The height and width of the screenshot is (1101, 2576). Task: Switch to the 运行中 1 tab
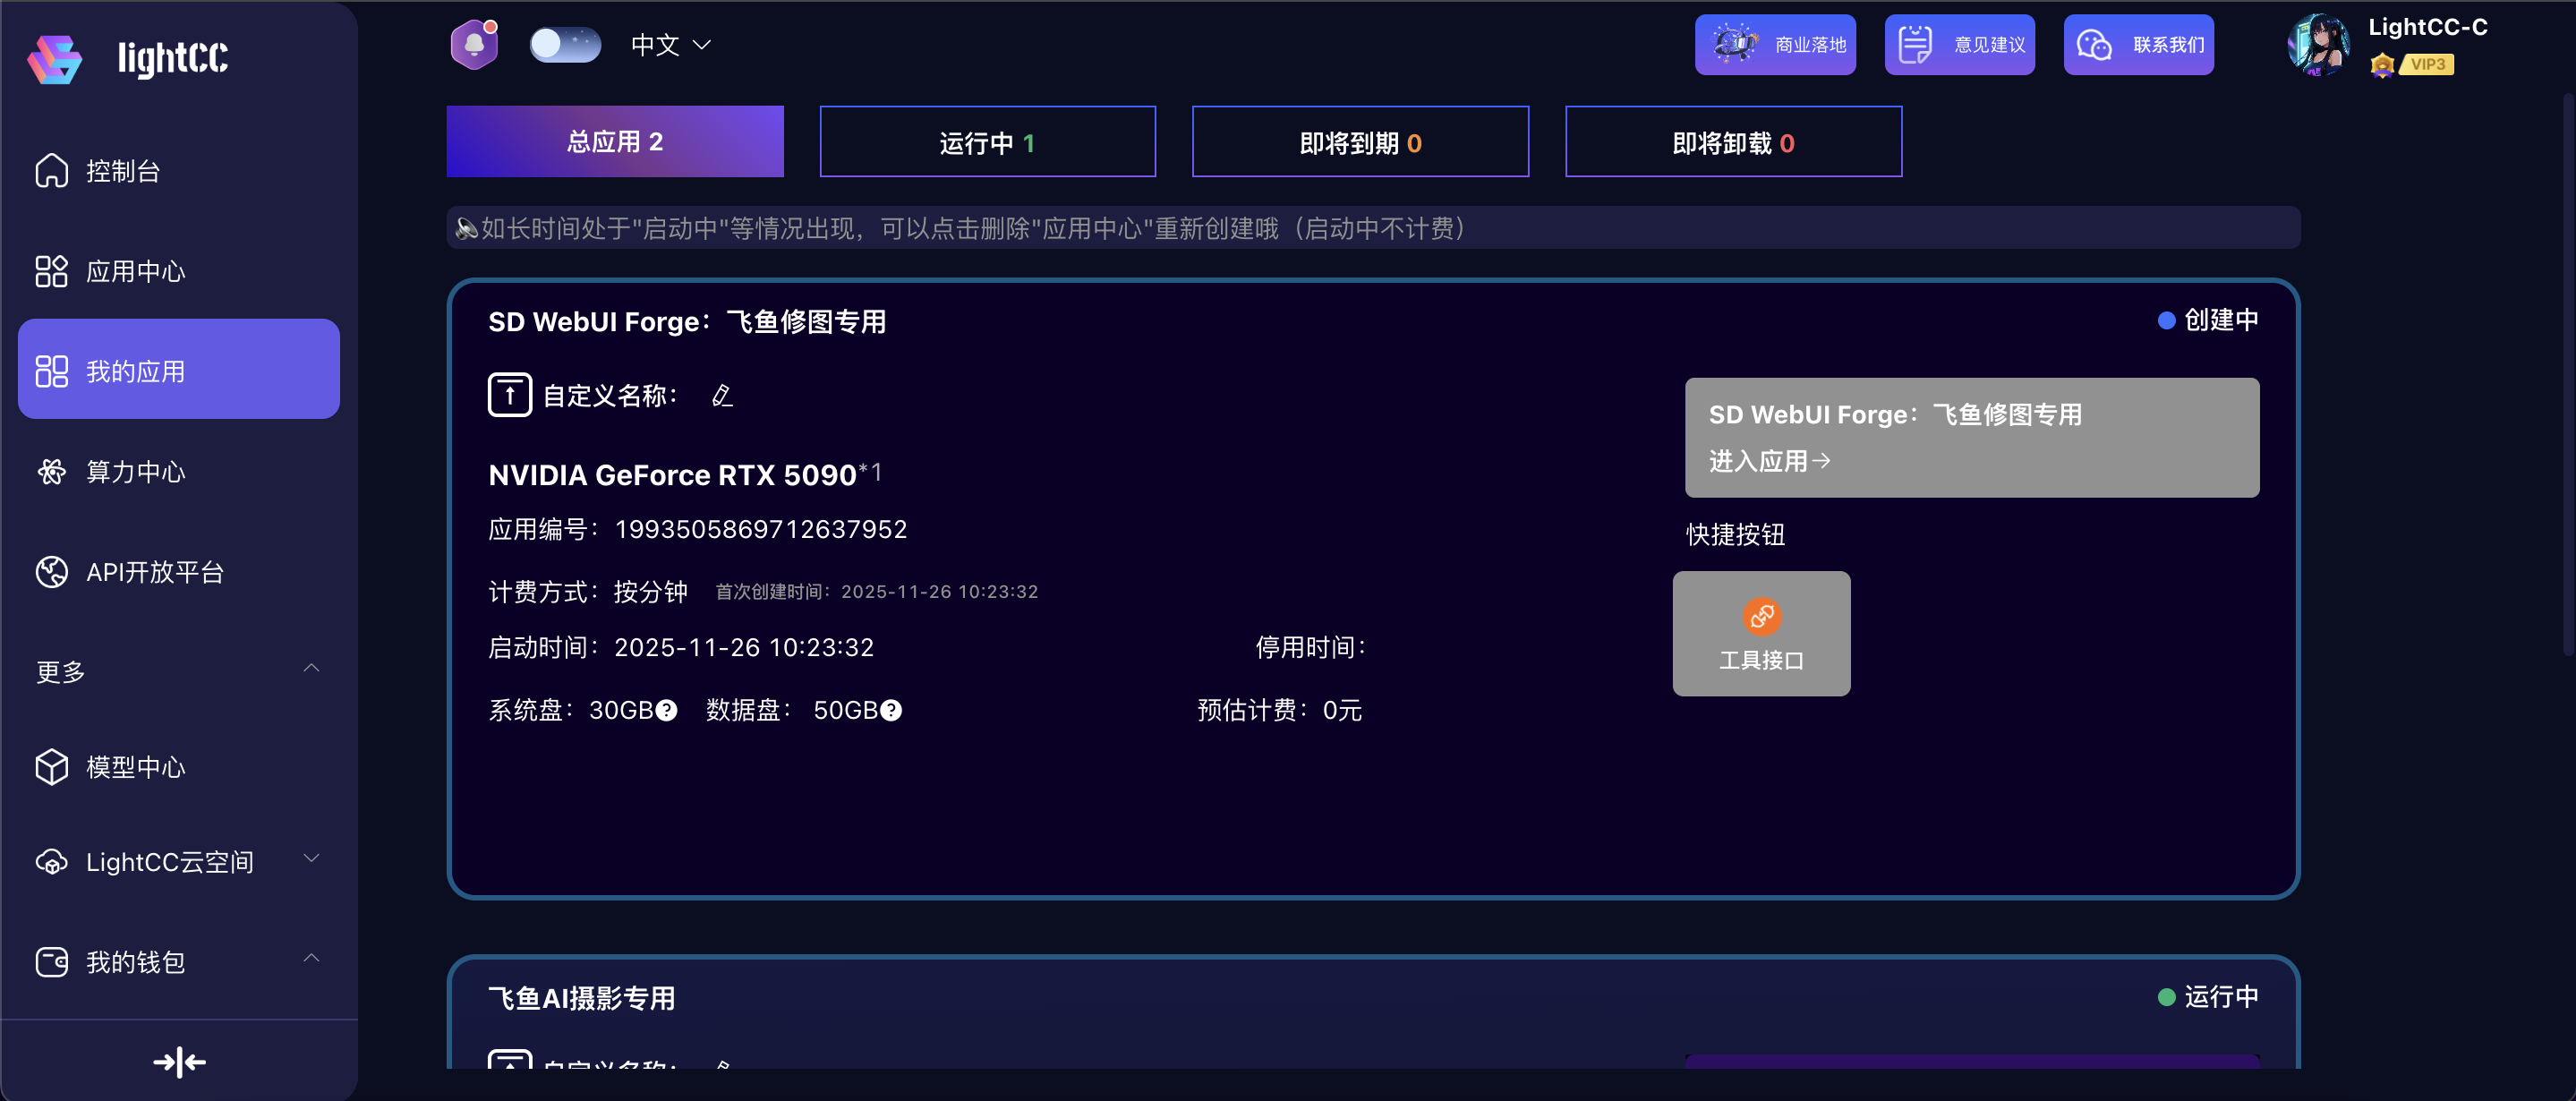pyautogui.click(x=987, y=143)
